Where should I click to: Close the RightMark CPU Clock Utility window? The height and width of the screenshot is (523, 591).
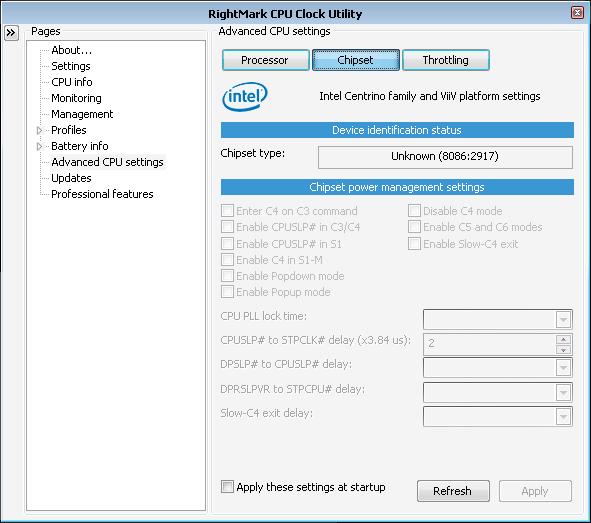pyautogui.click(x=577, y=13)
